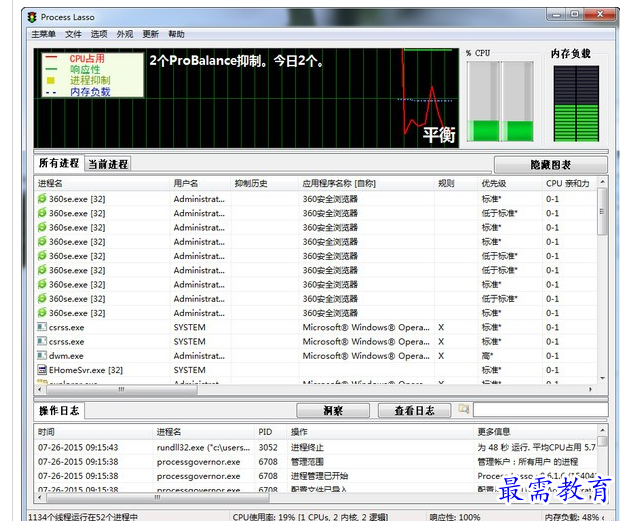
Task: Open the 选项 menu
Action: tap(99, 34)
